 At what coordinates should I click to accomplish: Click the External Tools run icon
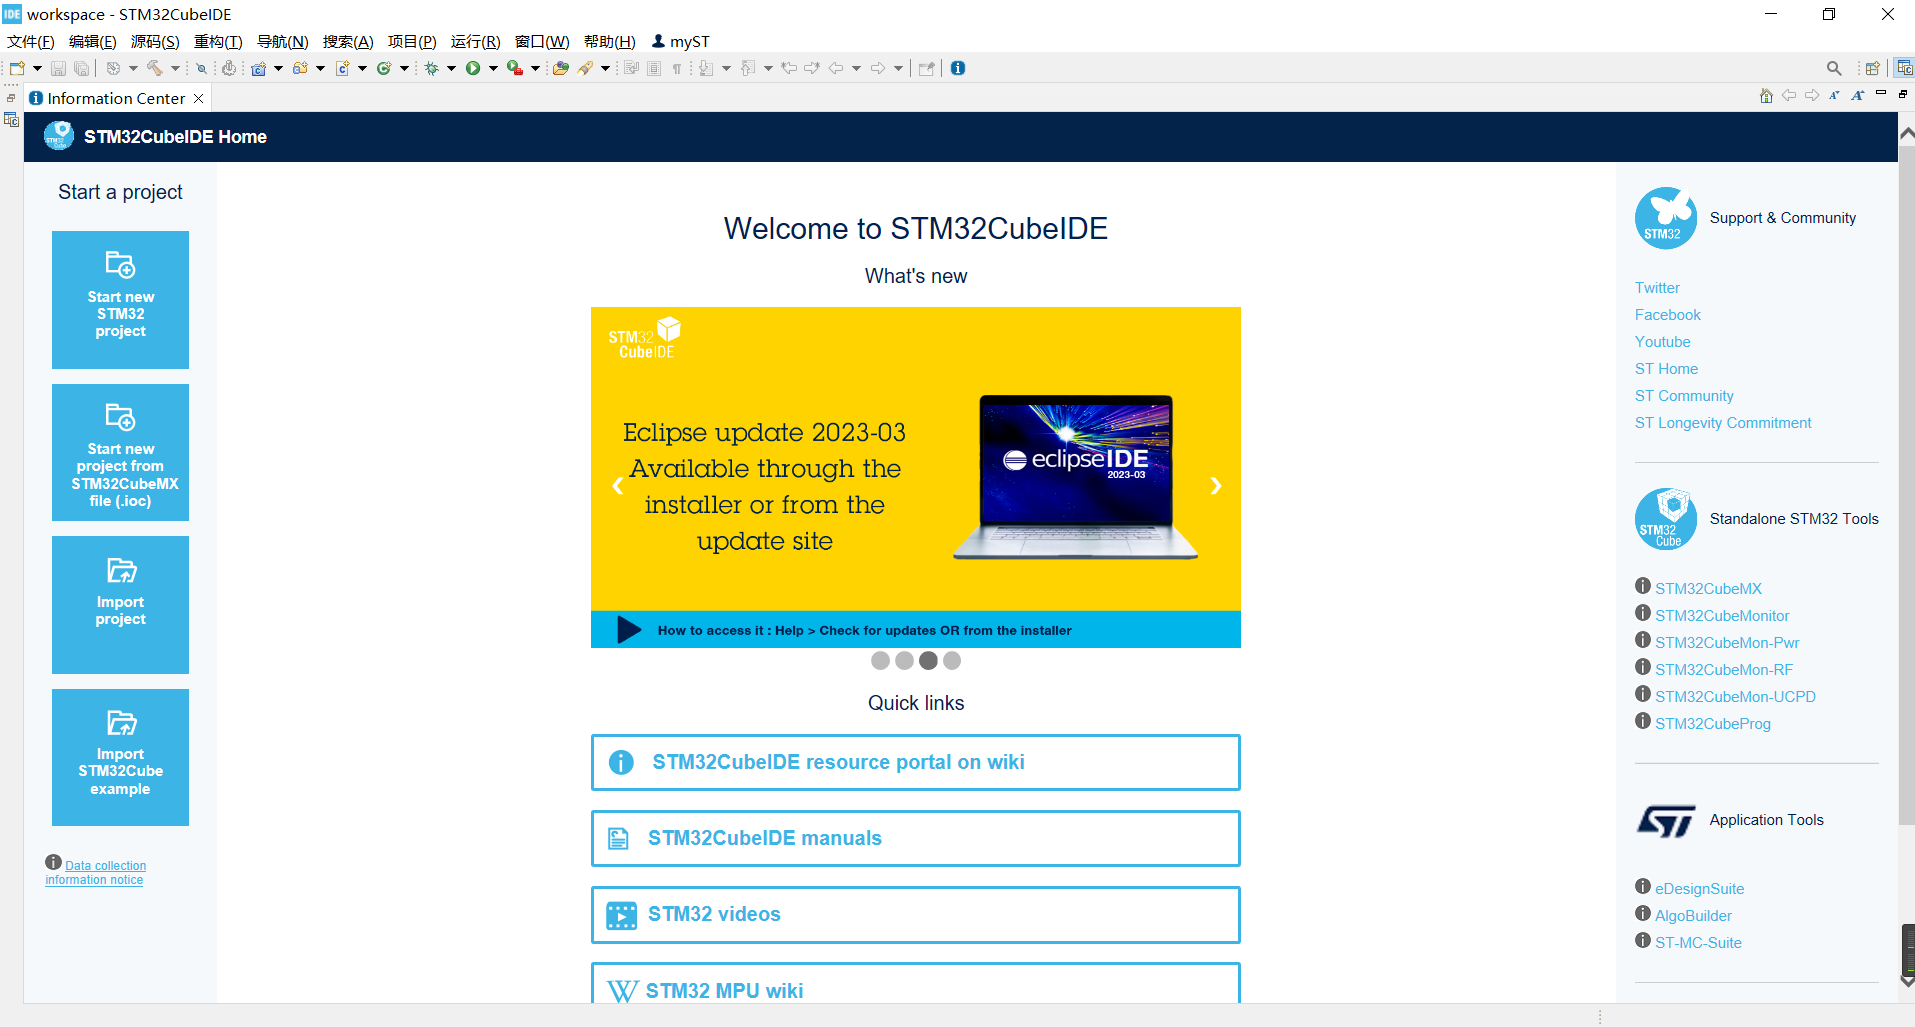click(x=515, y=68)
